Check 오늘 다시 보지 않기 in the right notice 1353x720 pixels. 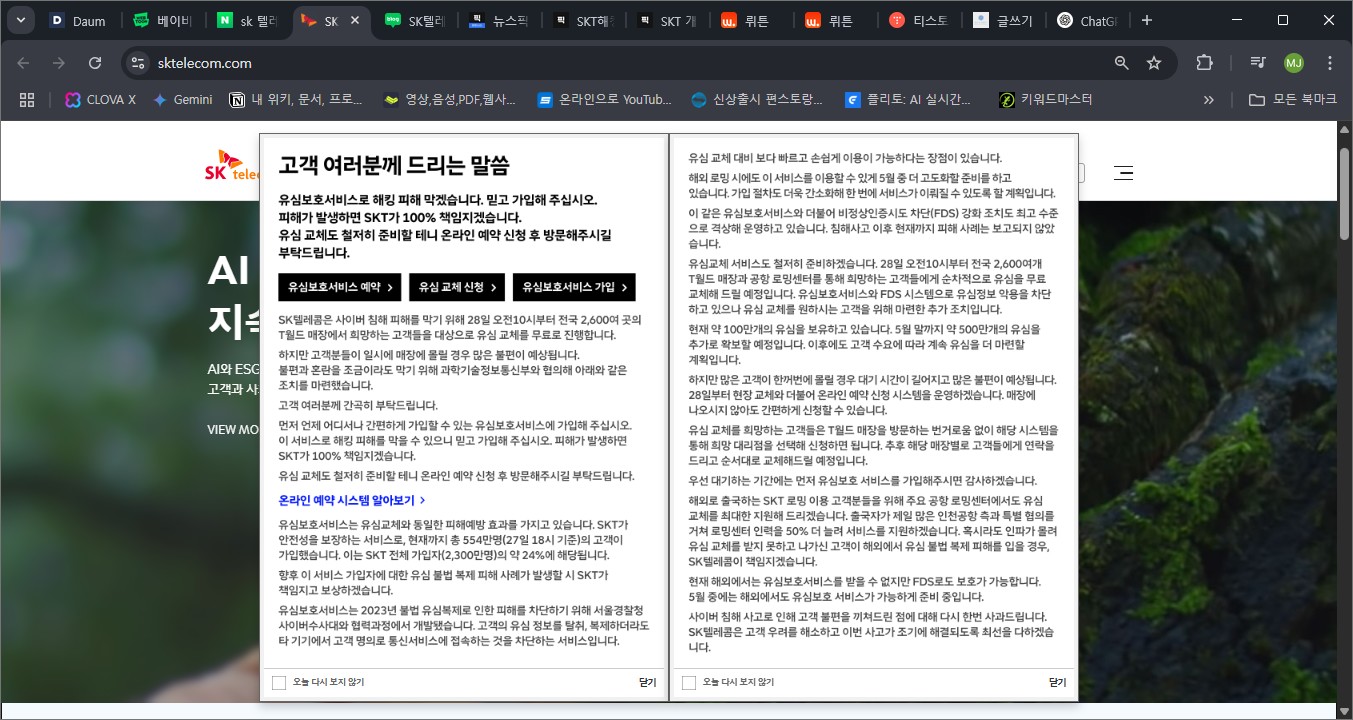(x=687, y=682)
